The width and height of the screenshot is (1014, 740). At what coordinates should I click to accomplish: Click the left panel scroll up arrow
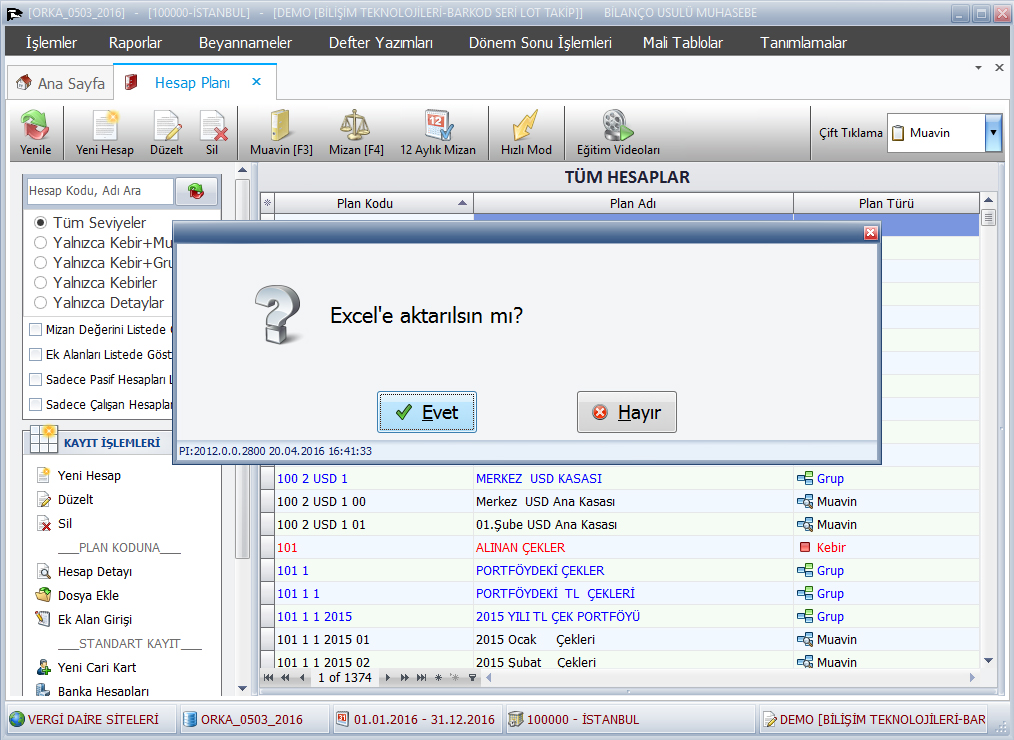[243, 170]
